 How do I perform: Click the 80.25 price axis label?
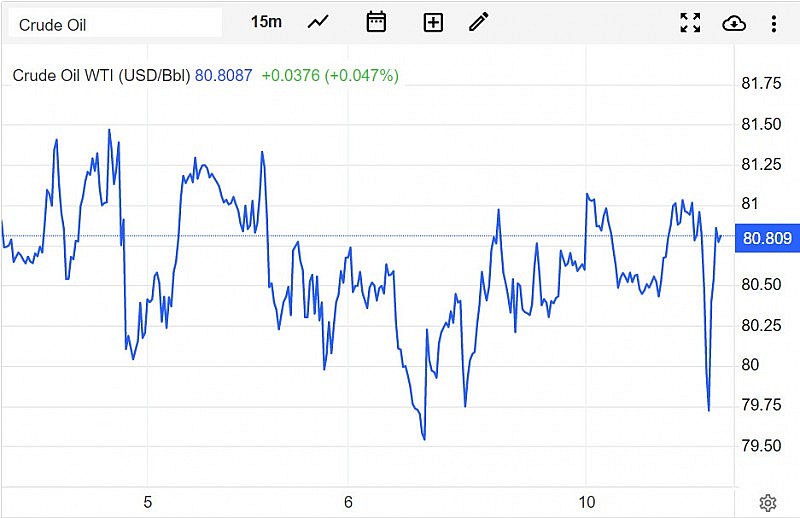click(x=758, y=325)
